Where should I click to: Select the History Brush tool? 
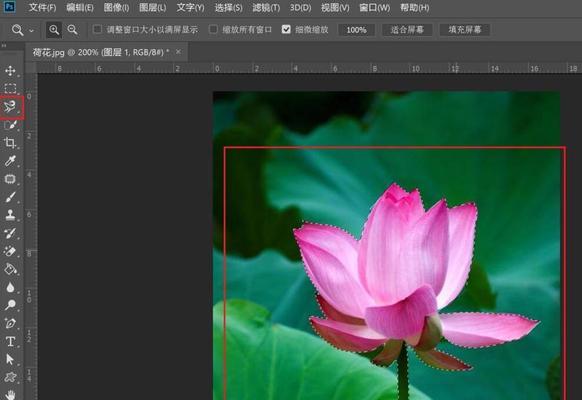tap(10, 233)
